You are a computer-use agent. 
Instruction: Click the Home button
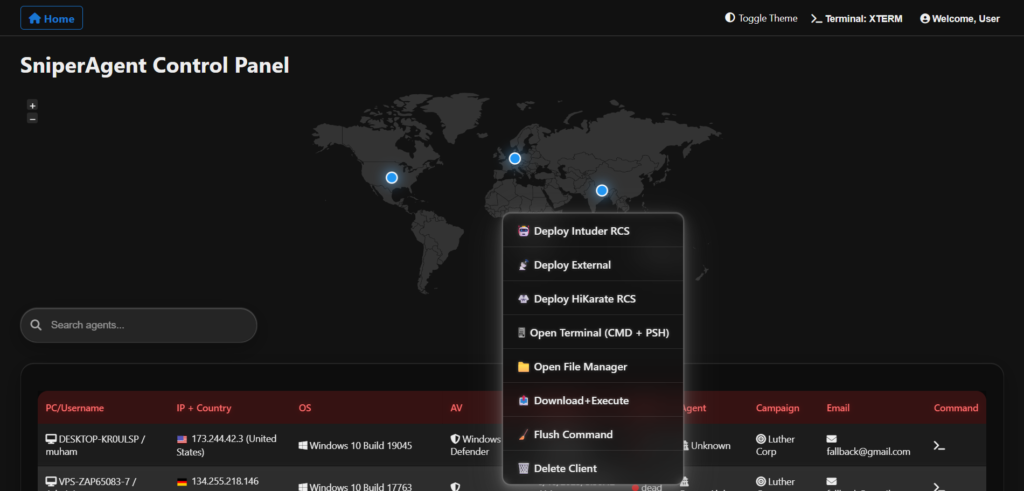point(51,18)
